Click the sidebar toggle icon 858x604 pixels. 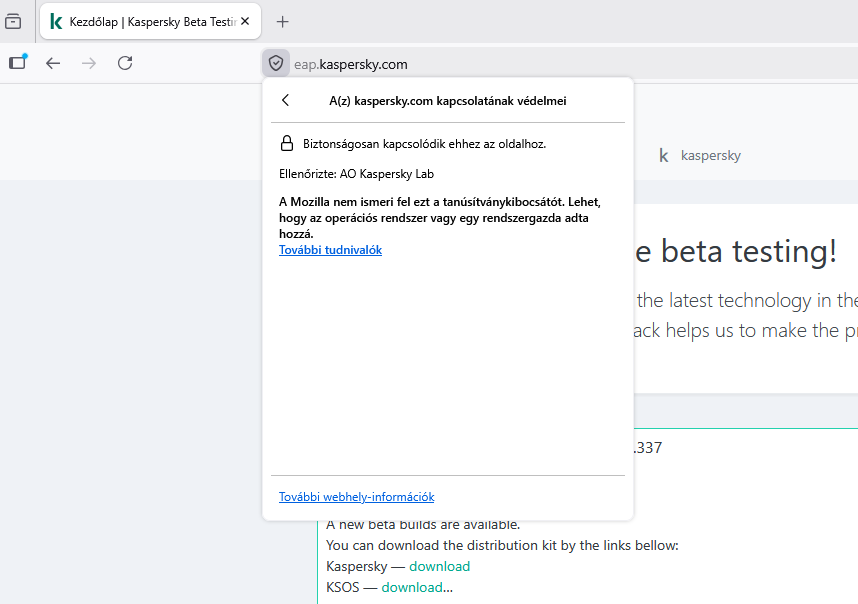pyautogui.click(x=18, y=62)
